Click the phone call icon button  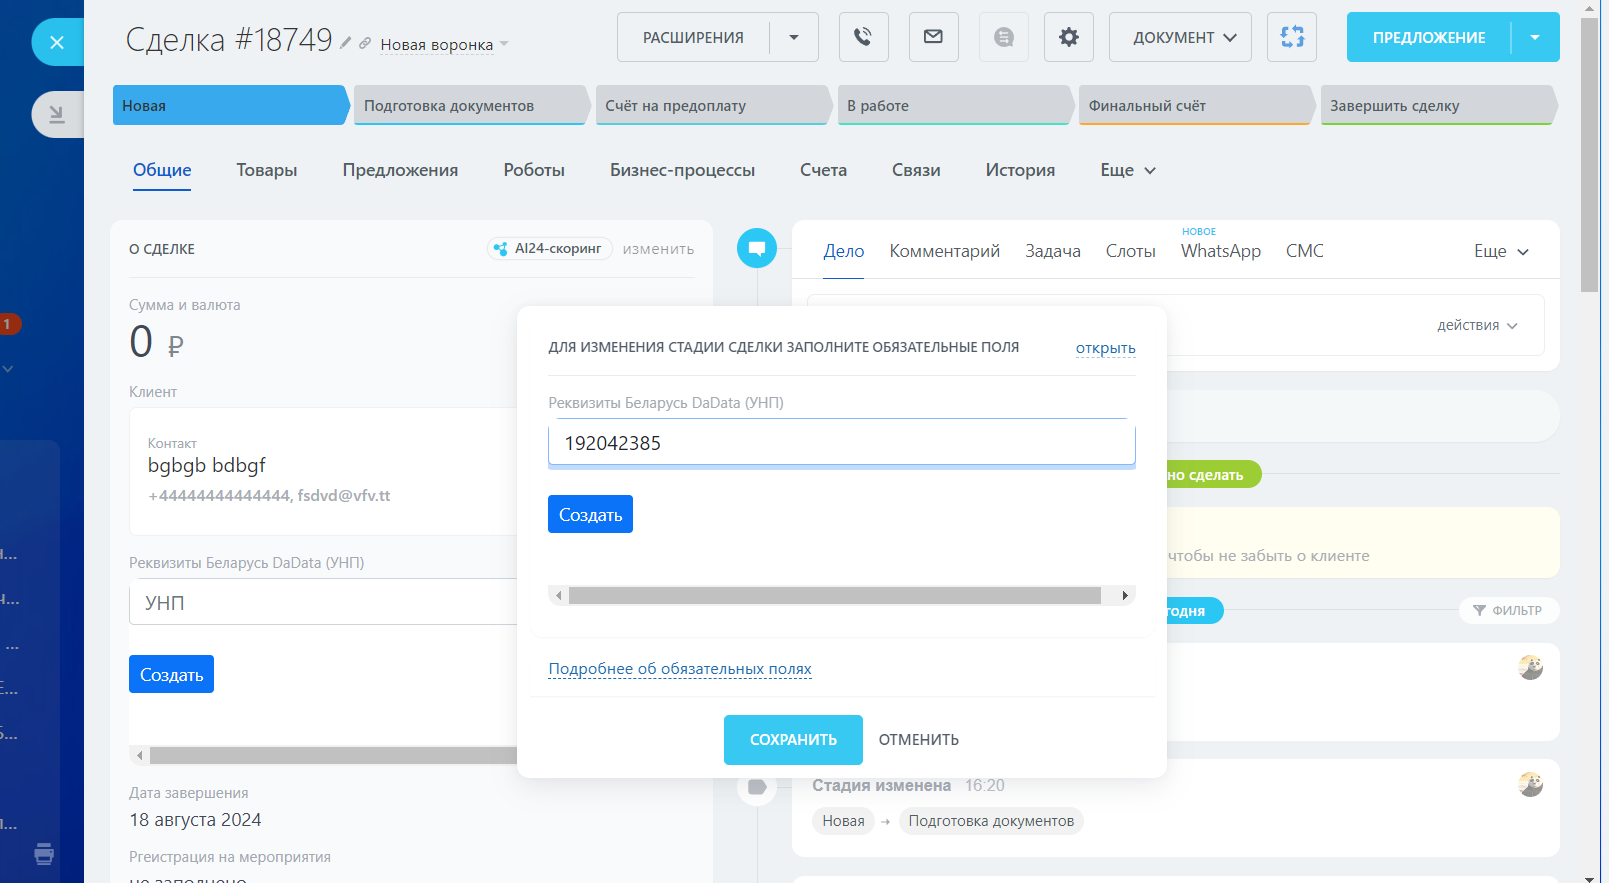(x=863, y=37)
